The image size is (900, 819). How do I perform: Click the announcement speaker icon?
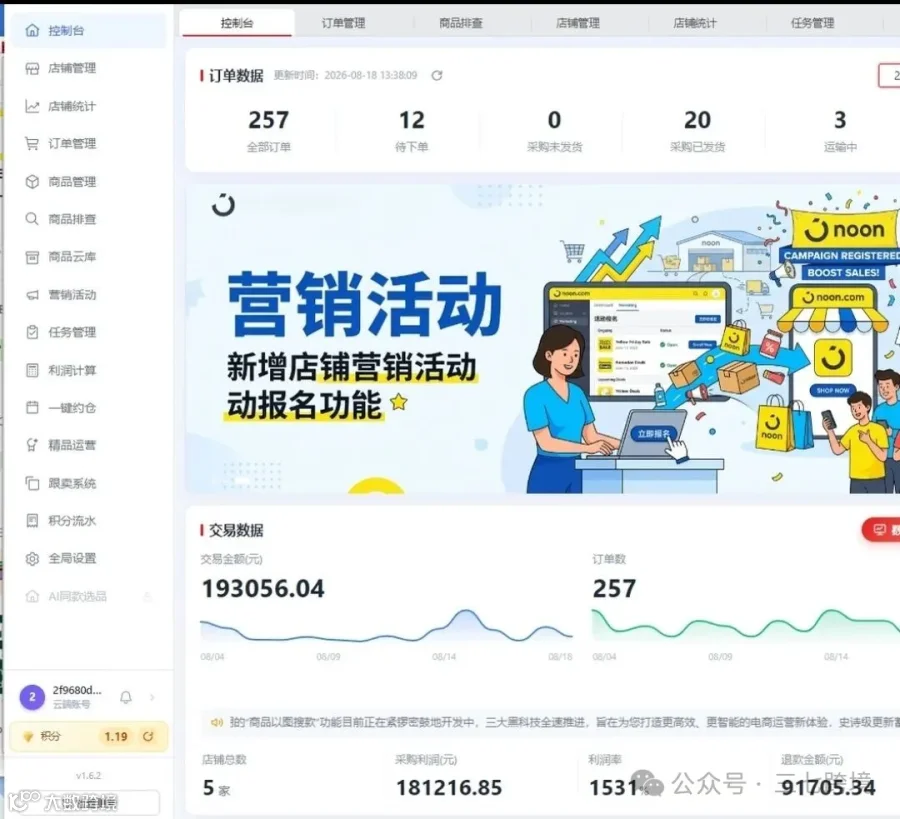pyautogui.click(x=217, y=722)
